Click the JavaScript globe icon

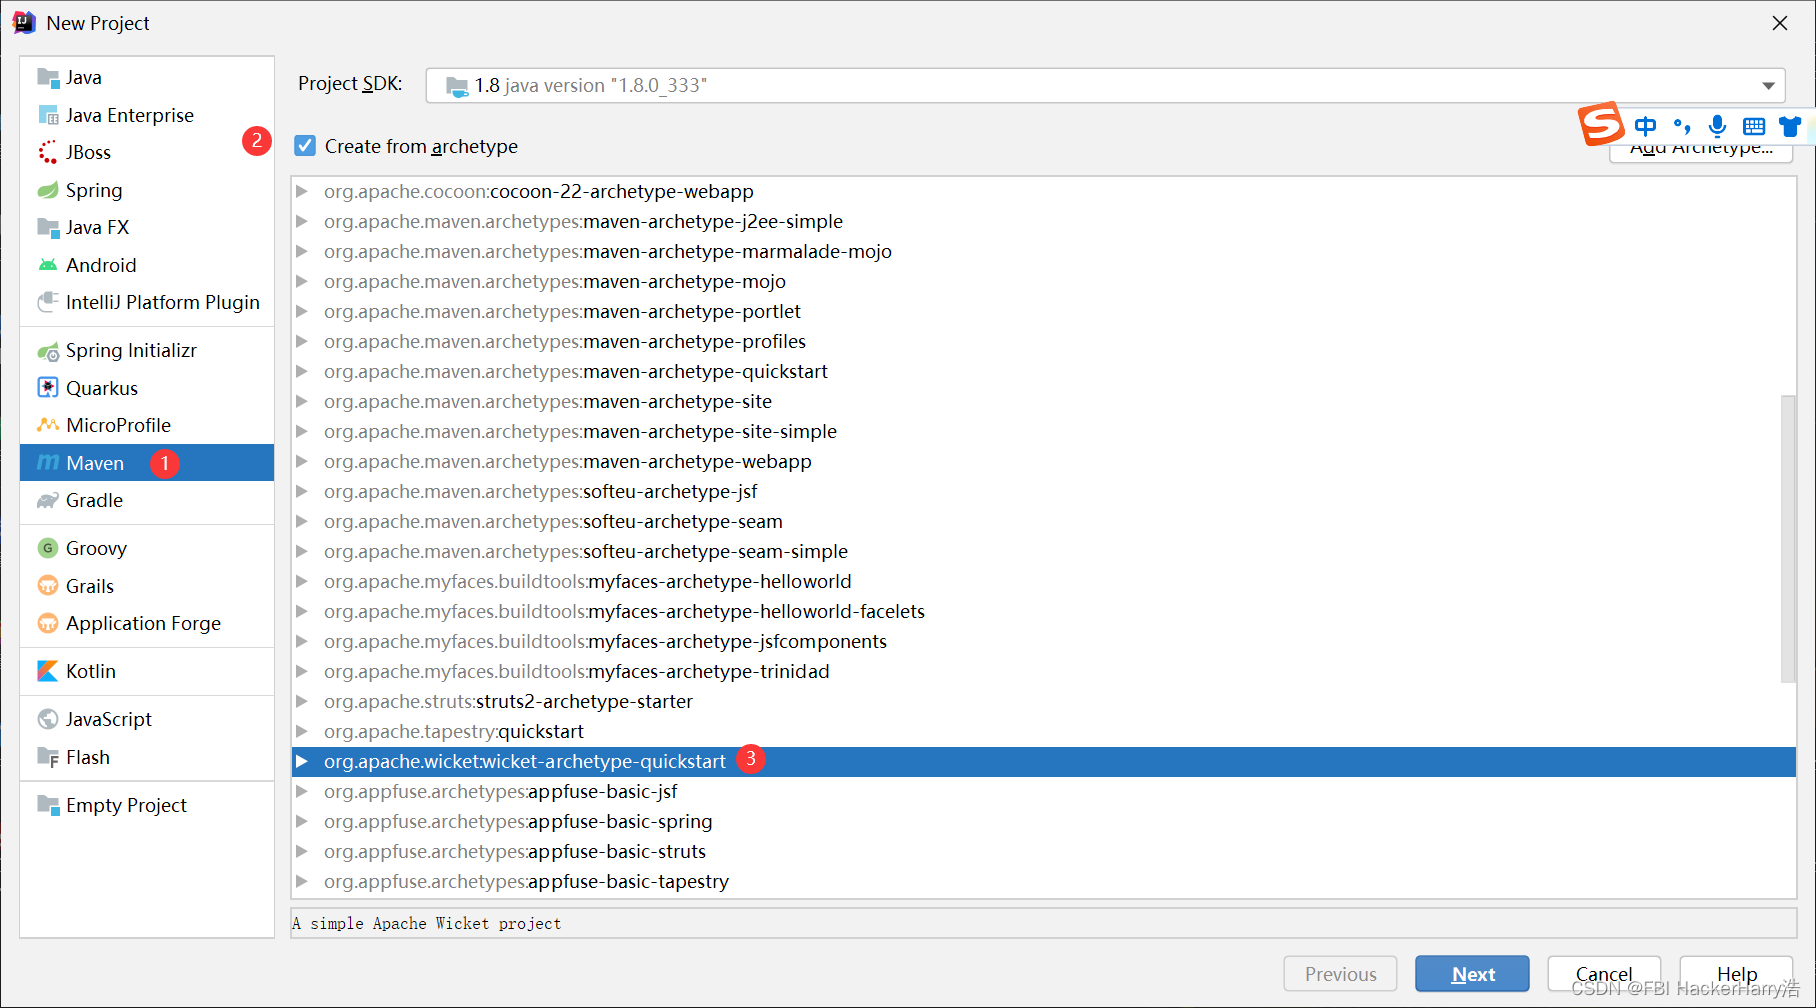pos(48,719)
